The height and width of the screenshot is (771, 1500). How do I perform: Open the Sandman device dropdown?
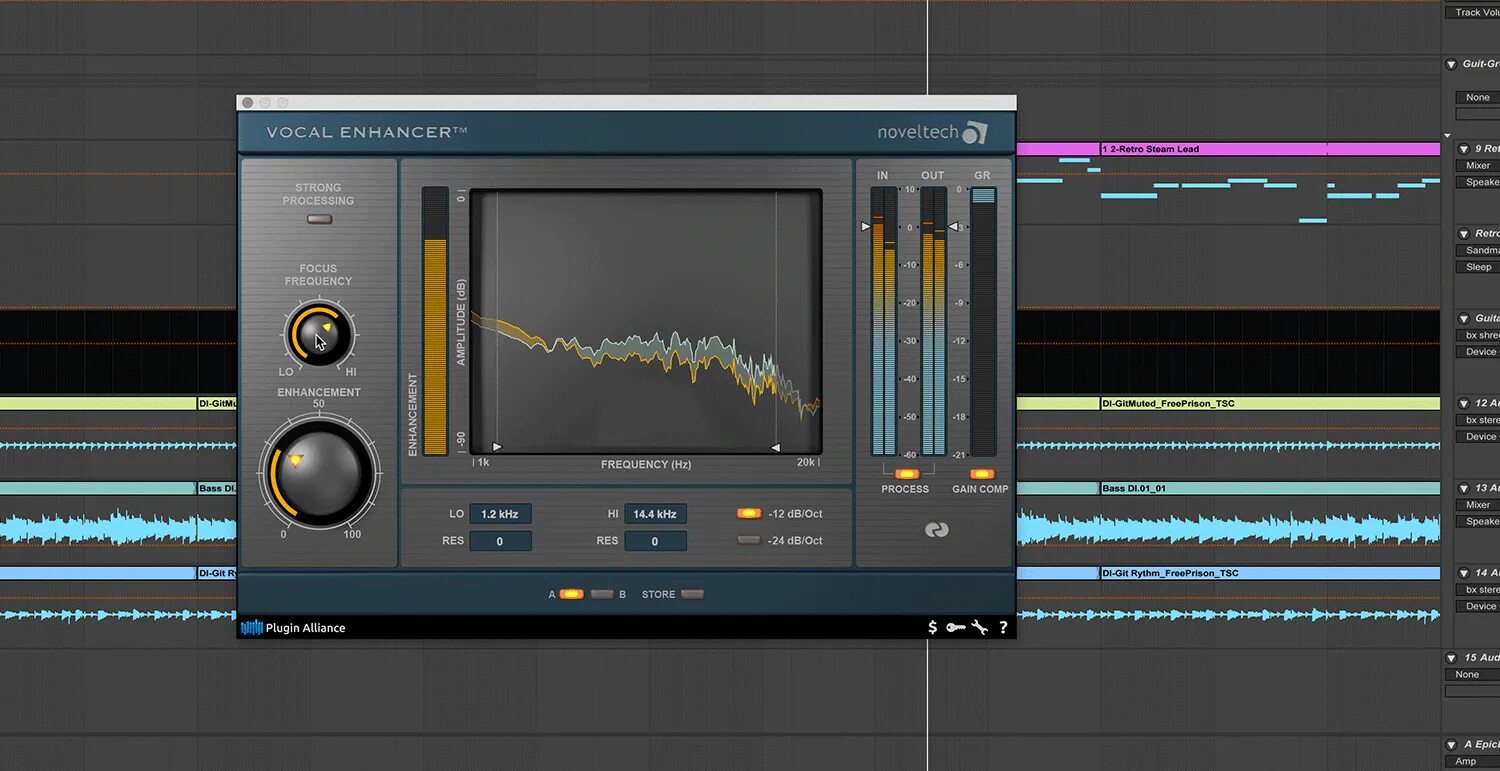coord(1478,250)
